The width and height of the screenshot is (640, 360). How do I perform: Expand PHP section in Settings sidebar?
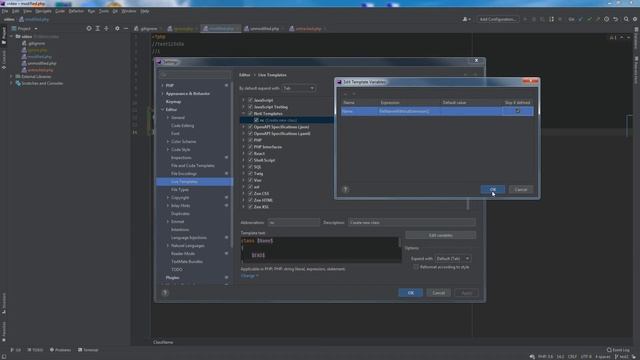click(x=162, y=85)
